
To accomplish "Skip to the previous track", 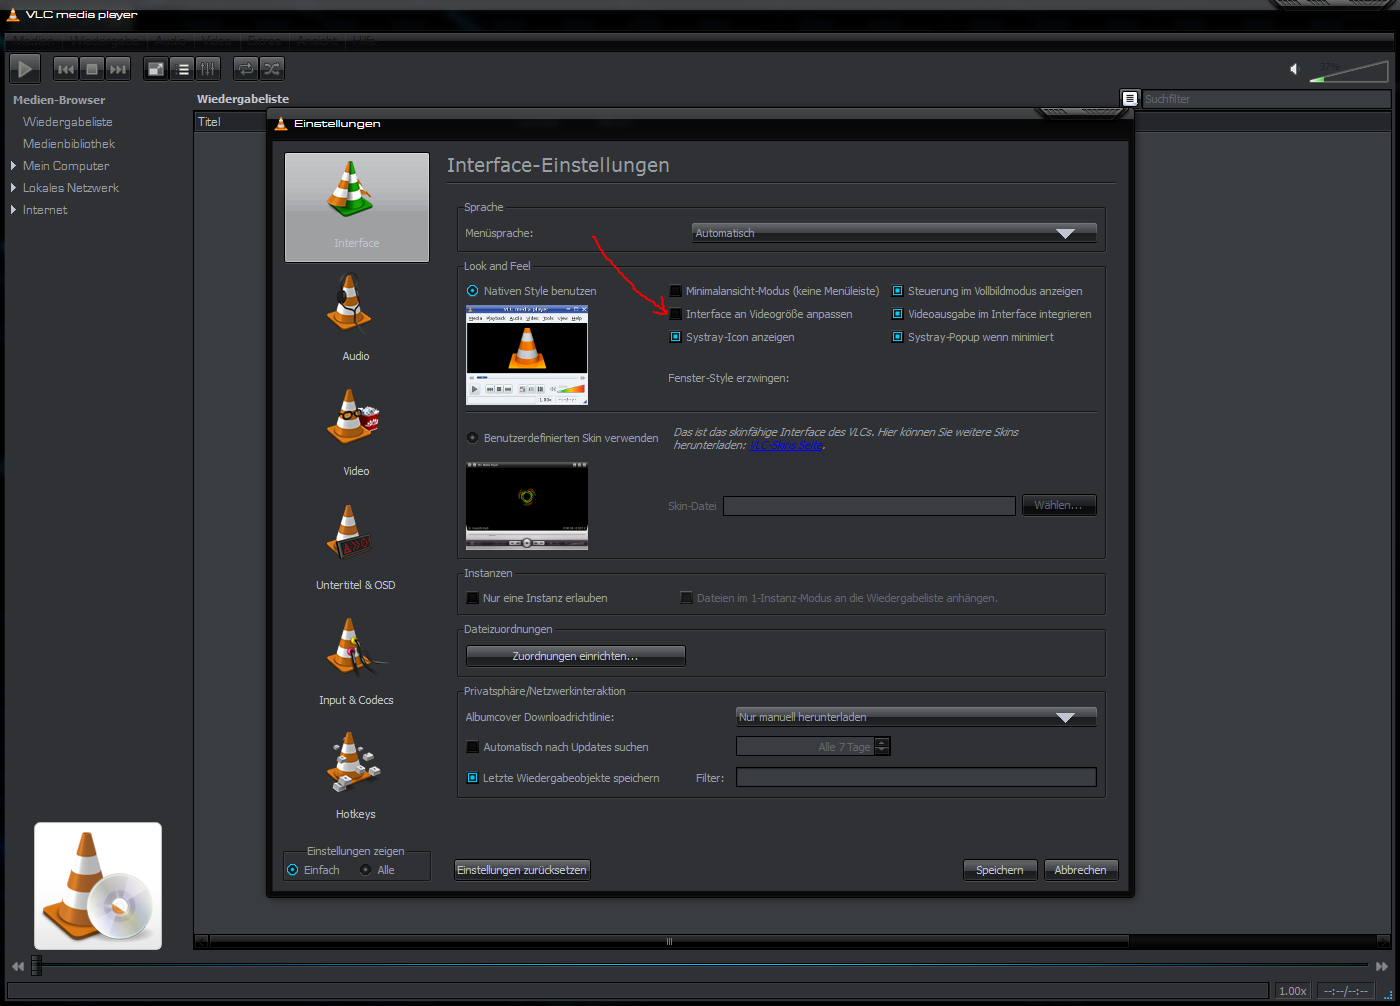I will 66,69.
